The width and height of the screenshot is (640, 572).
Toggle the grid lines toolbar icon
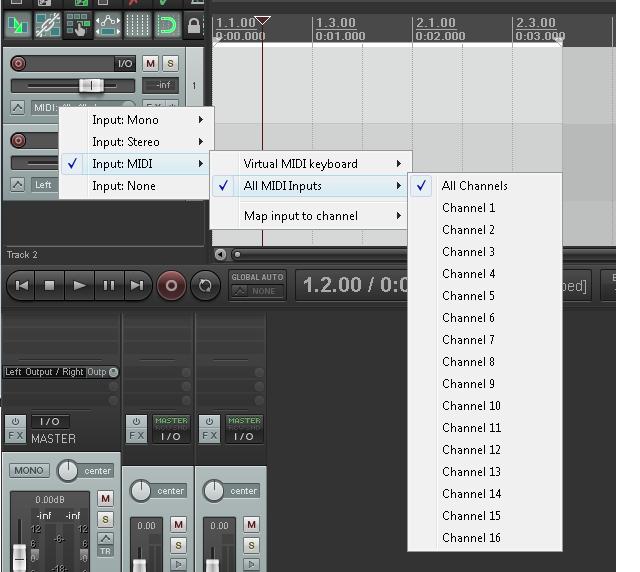tap(138, 26)
